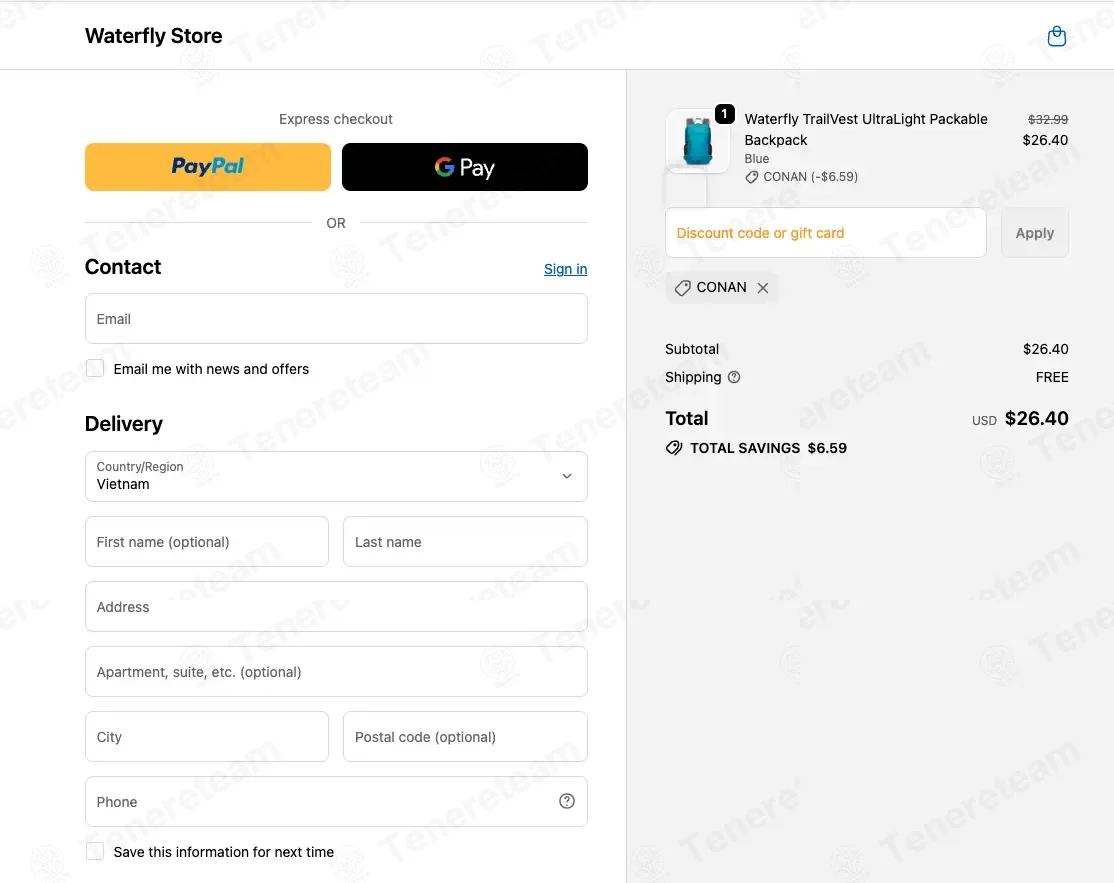Open the shopping bag cart icon
Viewport: 1114px width, 883px height.
click(1056, 36)
